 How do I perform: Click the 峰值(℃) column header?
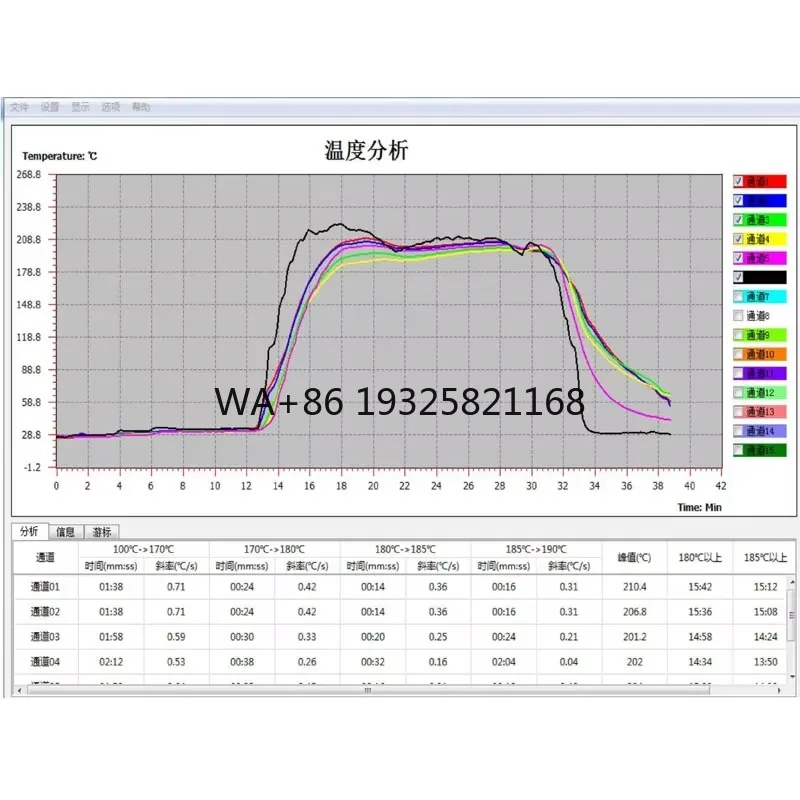[x=634, y=558]
